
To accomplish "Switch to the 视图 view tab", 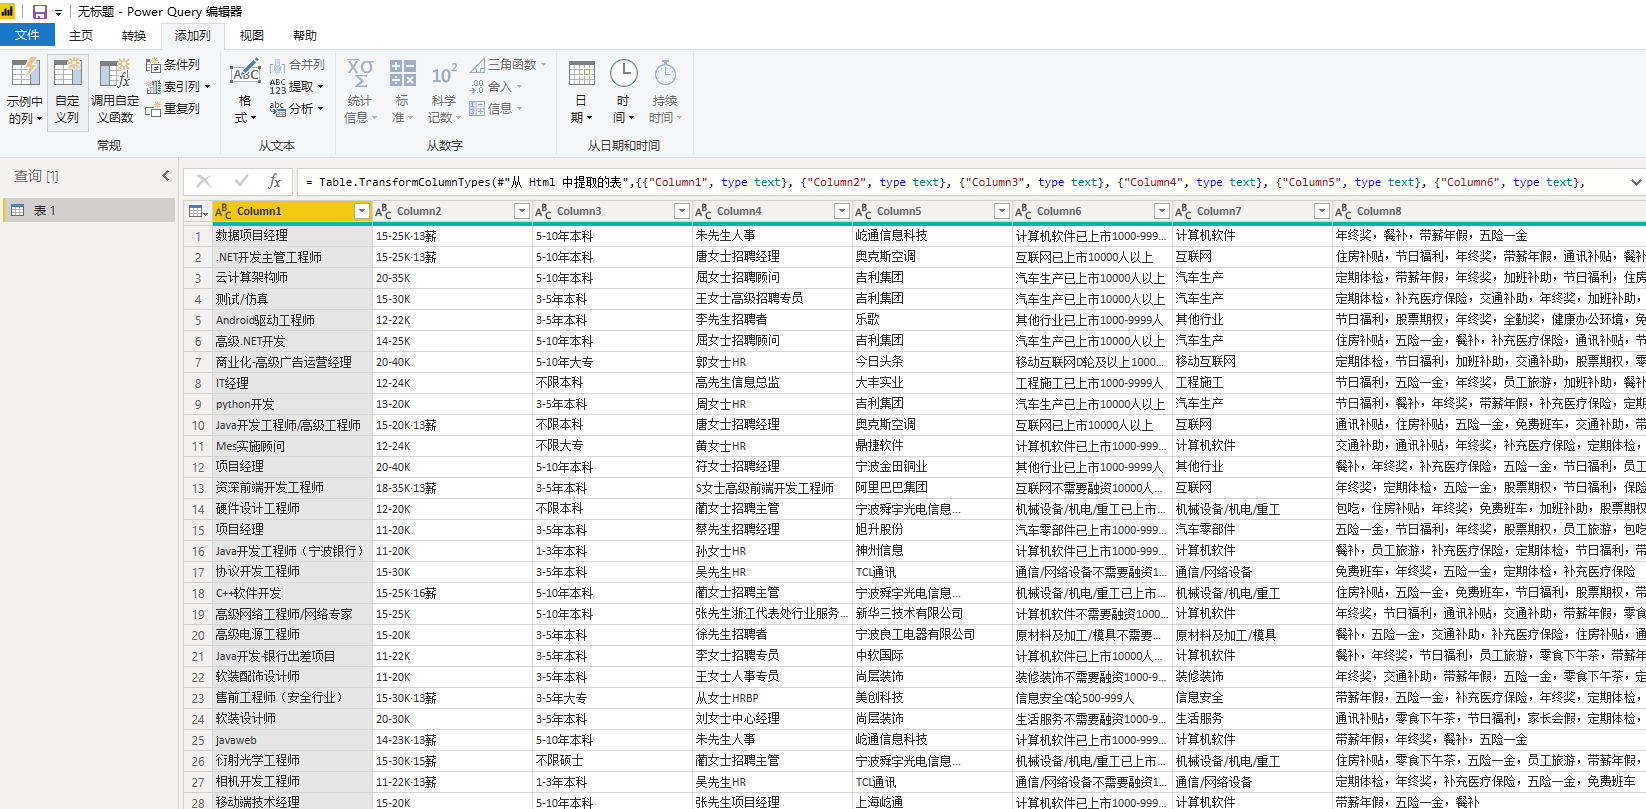I will (x=252, y=36).
